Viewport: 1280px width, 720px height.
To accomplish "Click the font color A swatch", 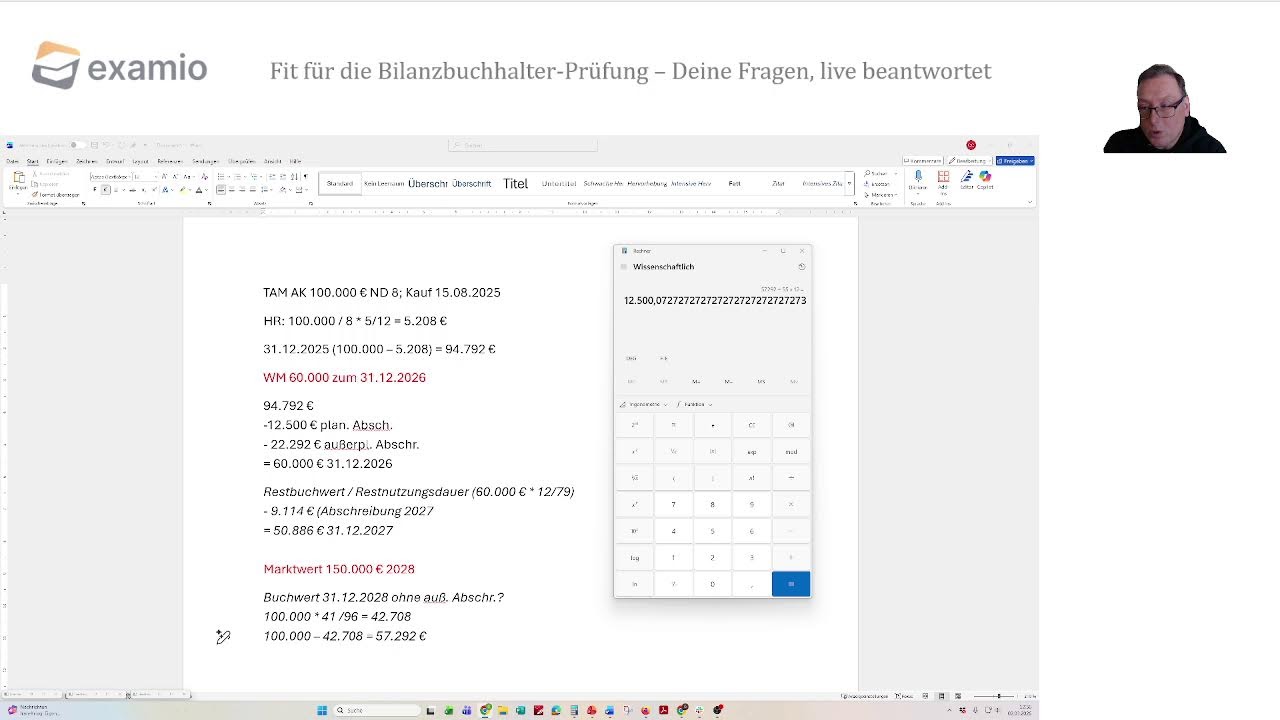I will (199, 190).
